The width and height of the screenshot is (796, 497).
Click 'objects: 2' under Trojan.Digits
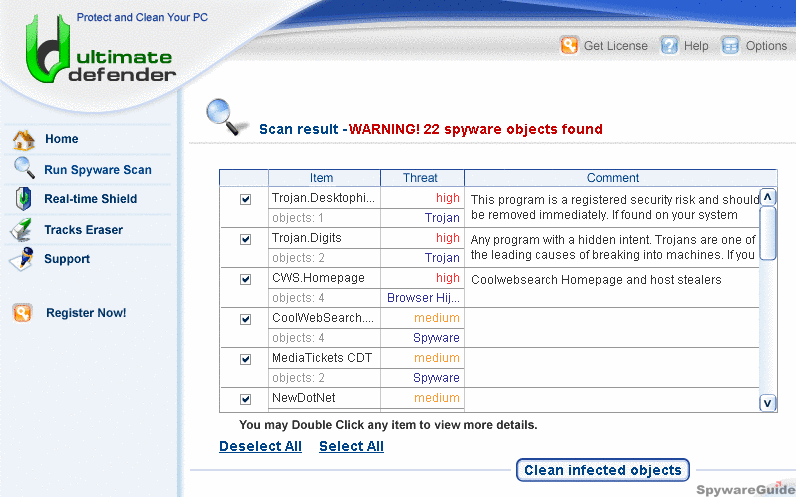click(x=298, y=258)
